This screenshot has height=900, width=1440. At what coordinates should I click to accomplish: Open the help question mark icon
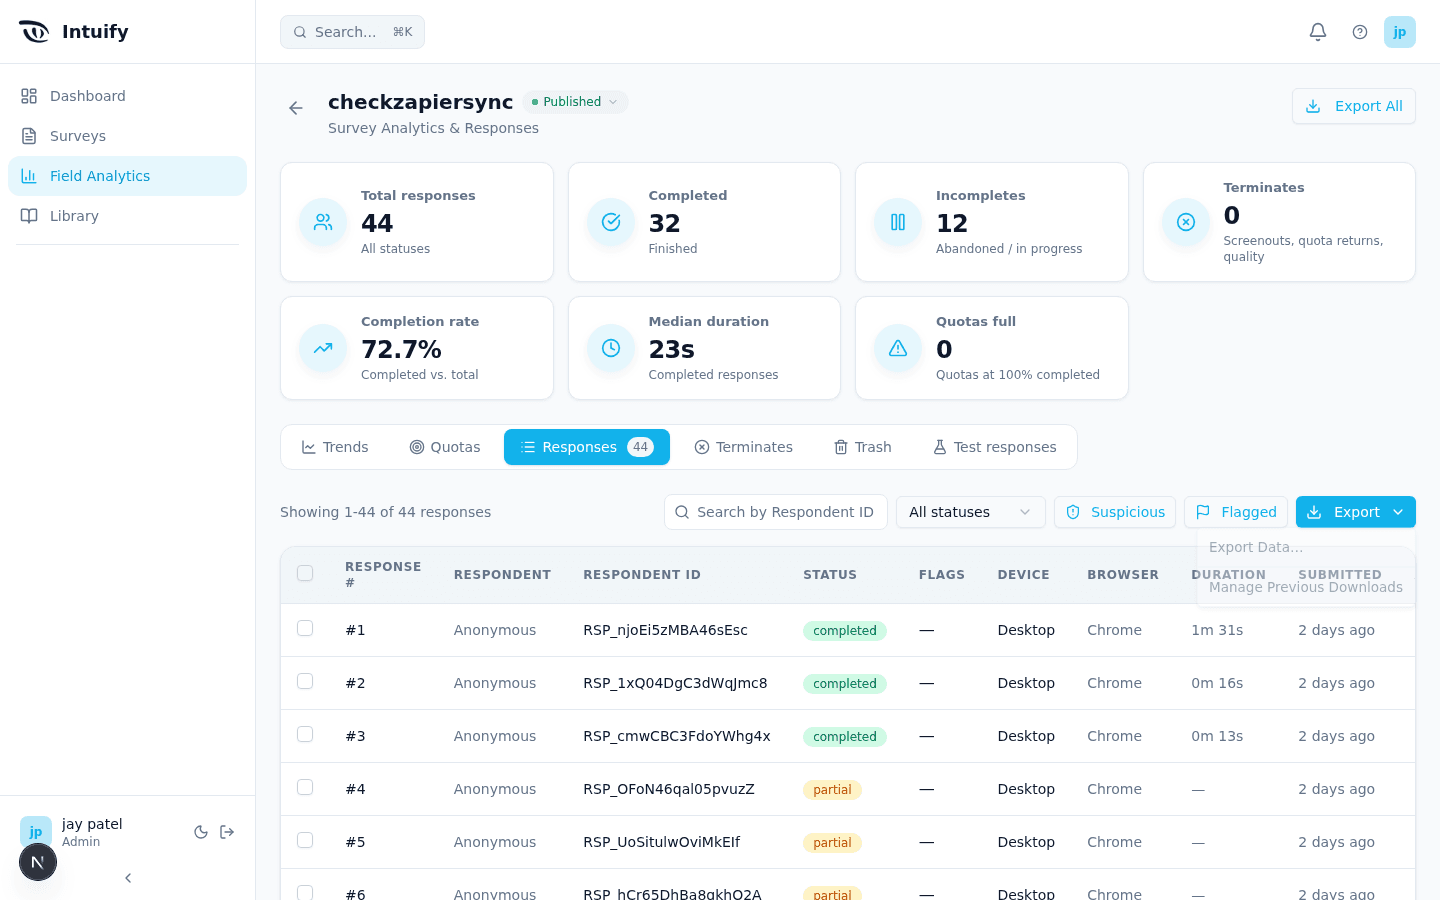pos(1360,32)
